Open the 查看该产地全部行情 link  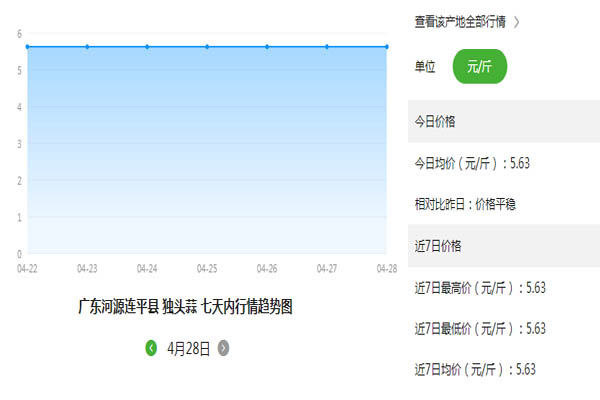tap(460, 21)
